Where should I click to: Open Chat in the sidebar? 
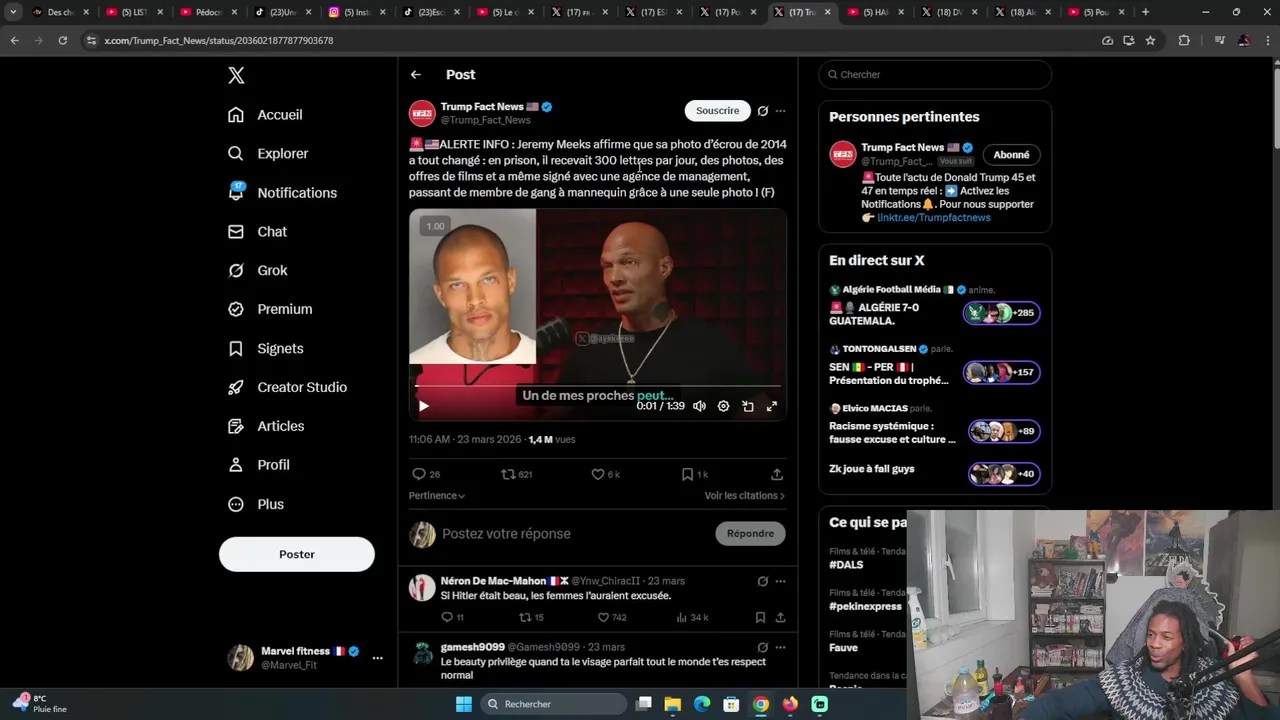point(257,231)
